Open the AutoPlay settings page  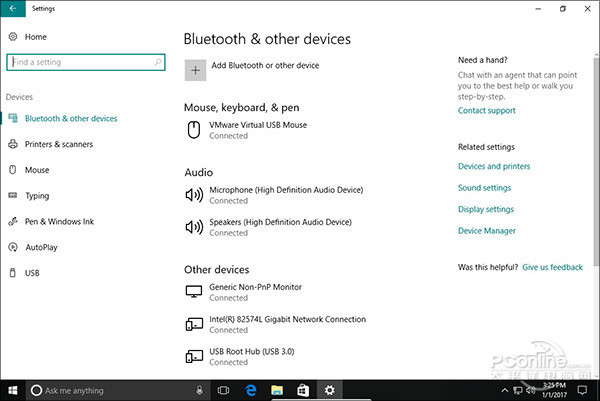pos(41,247)
